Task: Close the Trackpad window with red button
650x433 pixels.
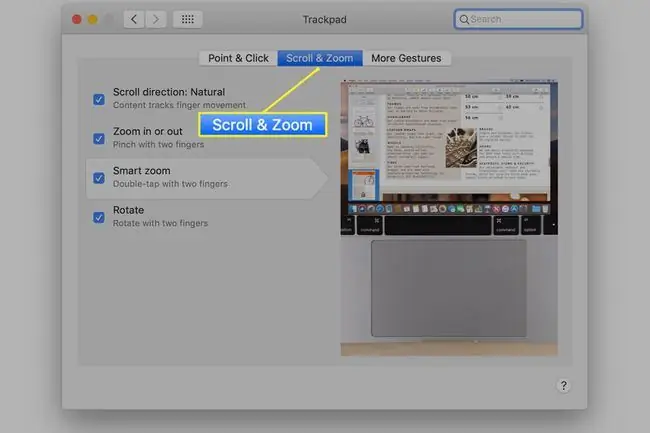Action: [77, 19]
